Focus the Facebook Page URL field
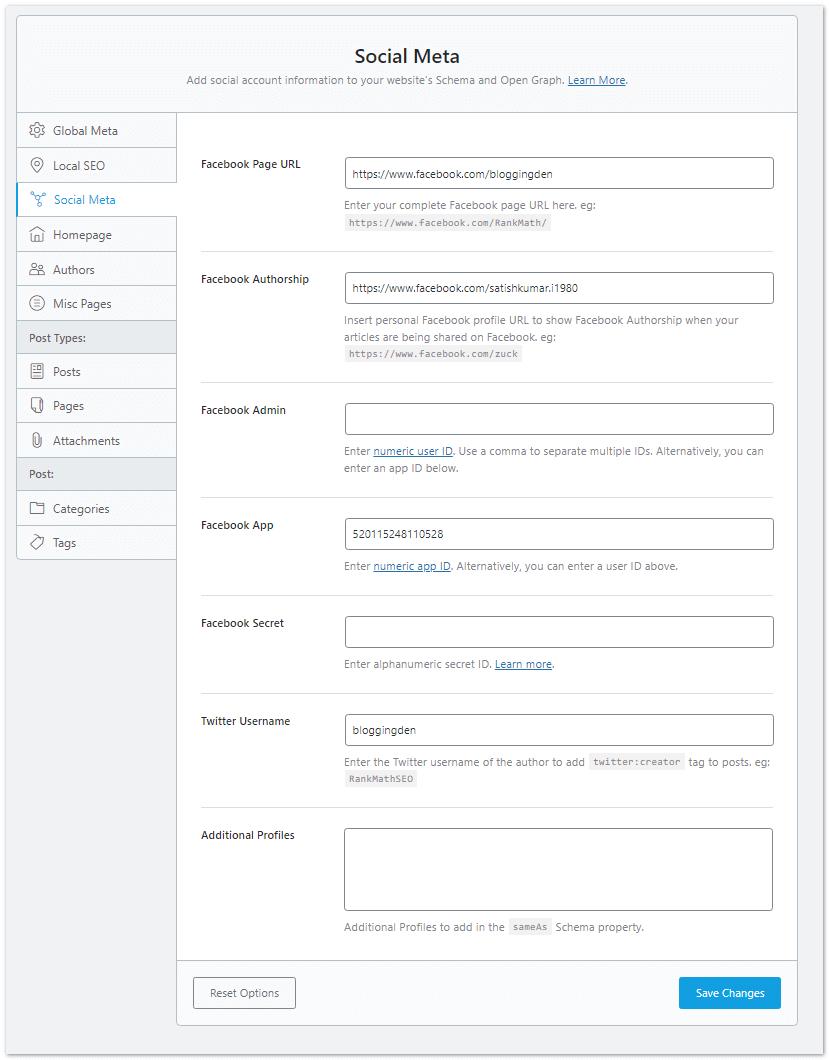The height and width of the screenshot is (1060, 829). click(x=558, y=173)
